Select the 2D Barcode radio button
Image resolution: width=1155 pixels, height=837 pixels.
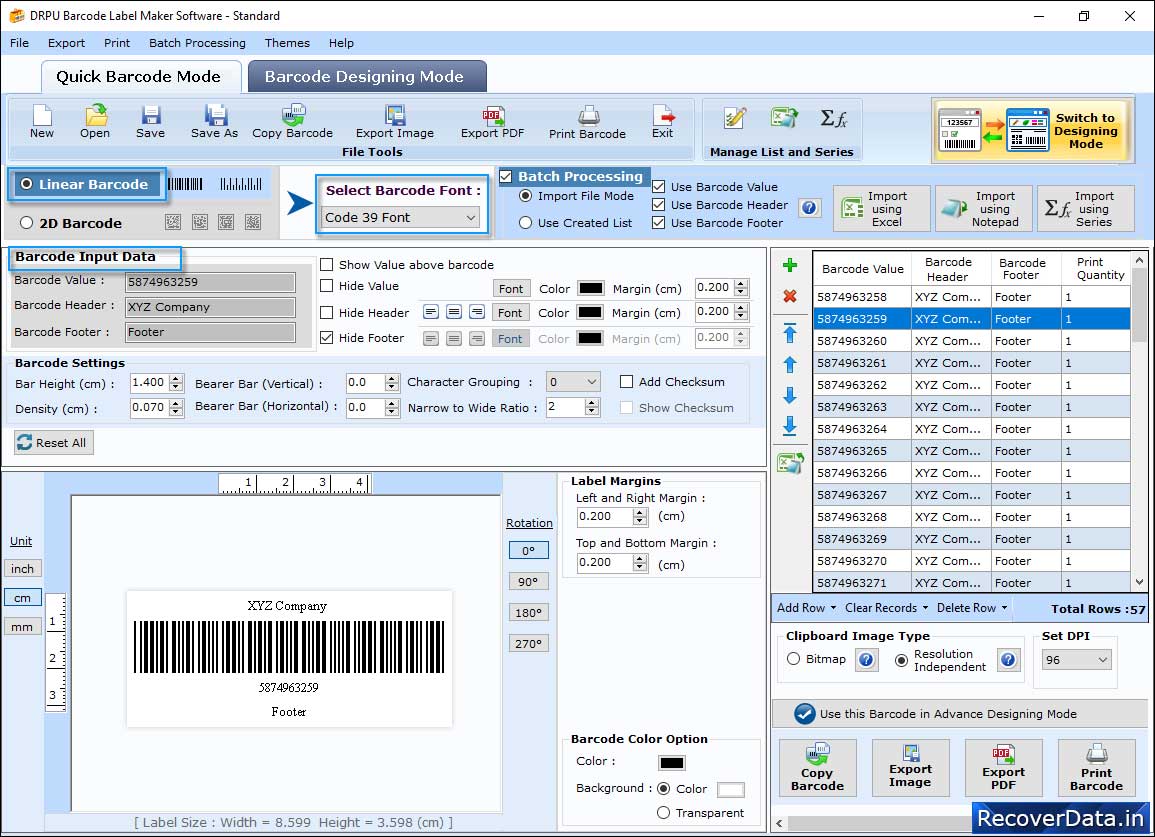(27, 223)
